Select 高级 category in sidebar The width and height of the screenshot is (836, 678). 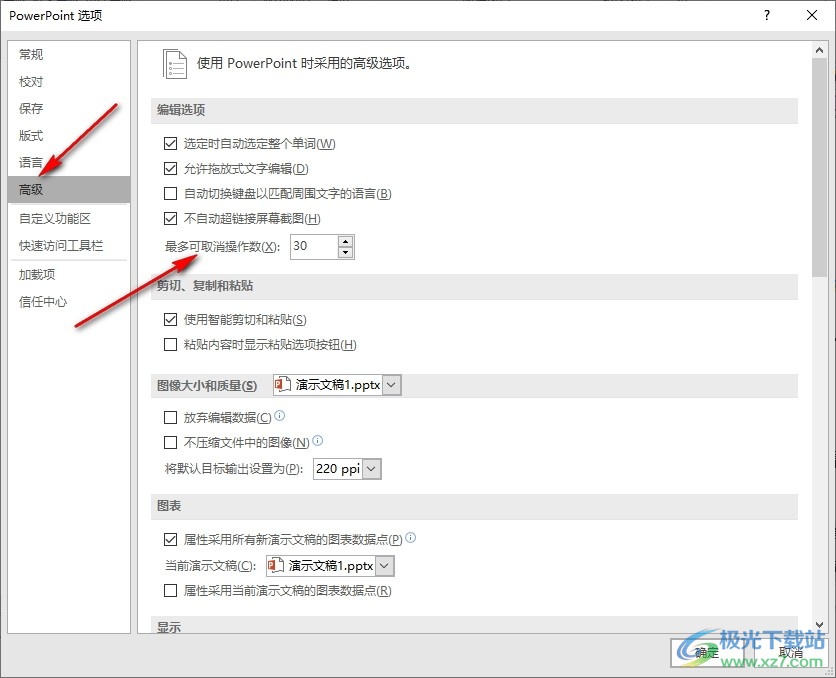[x=69, y=189]
